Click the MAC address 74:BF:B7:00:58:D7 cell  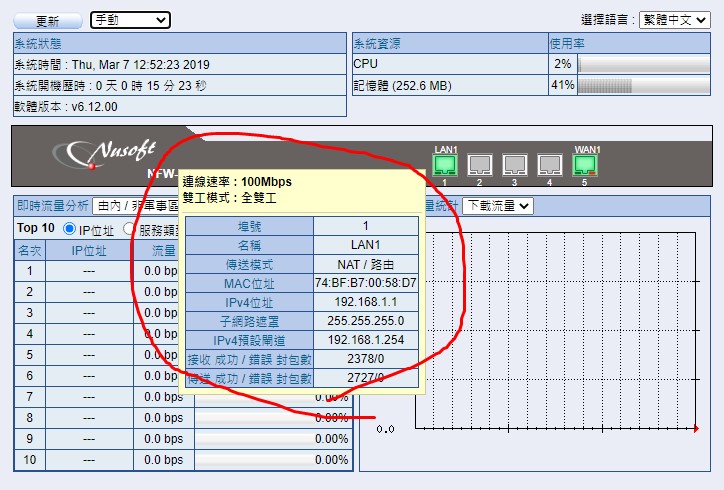click(365, 283)
